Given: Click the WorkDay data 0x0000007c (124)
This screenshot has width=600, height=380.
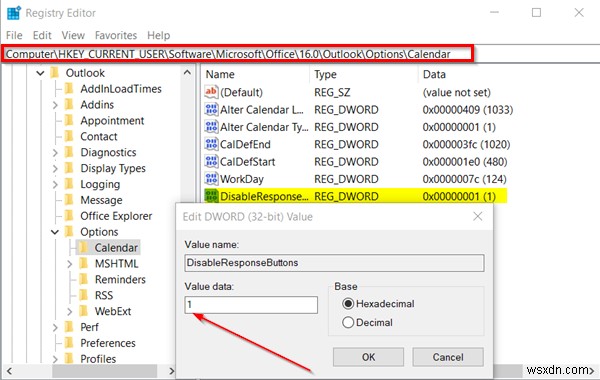Looking at the screenshot, I should click(464, 179).
